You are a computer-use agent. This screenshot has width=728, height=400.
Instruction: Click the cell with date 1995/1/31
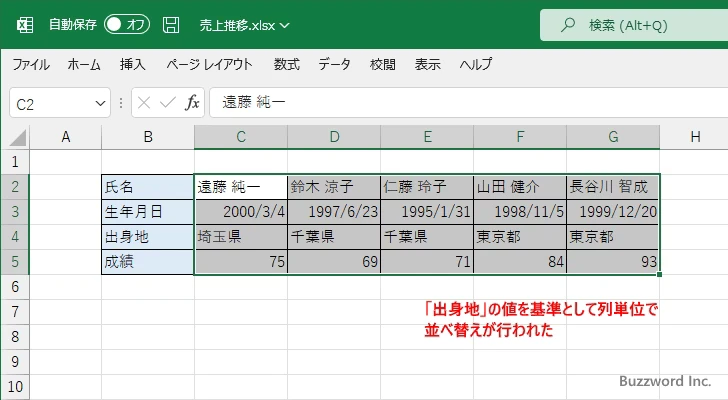click(x=427, y=212)
